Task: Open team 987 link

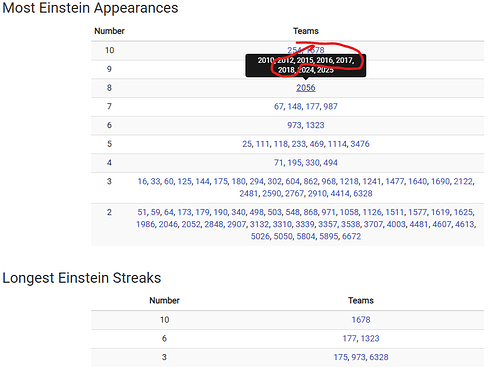Action: click(330, 106)
